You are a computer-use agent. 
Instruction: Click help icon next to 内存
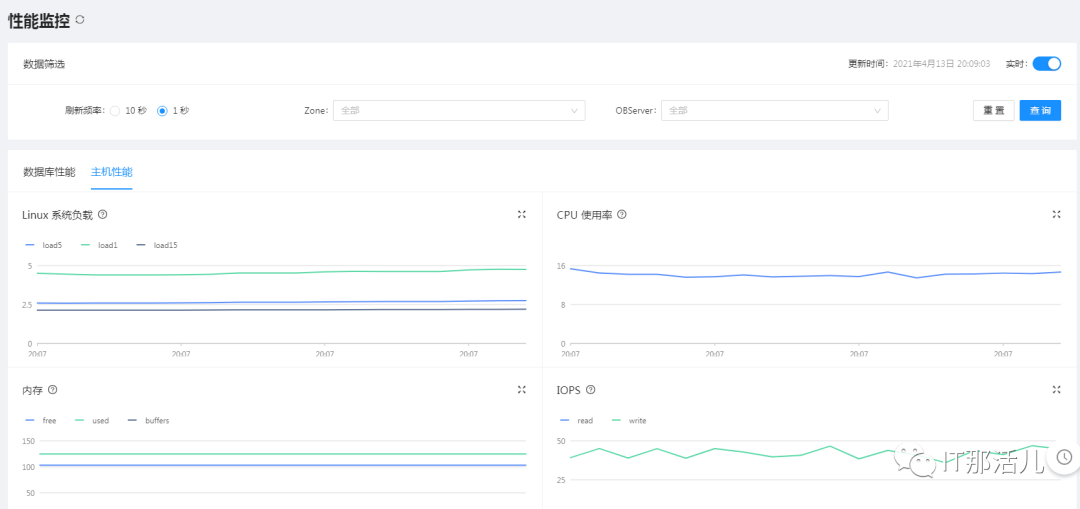(53, 390)
